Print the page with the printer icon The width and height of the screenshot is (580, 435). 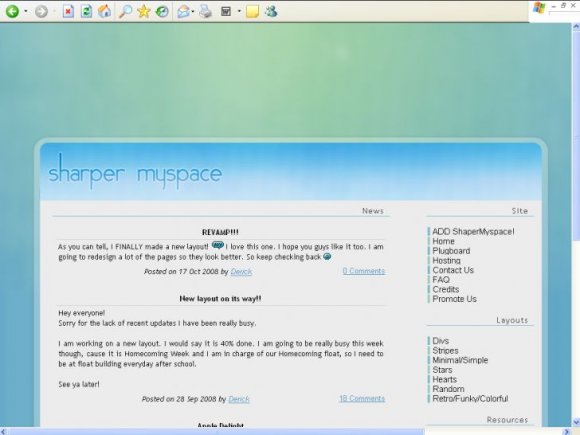tap(205, 11)
